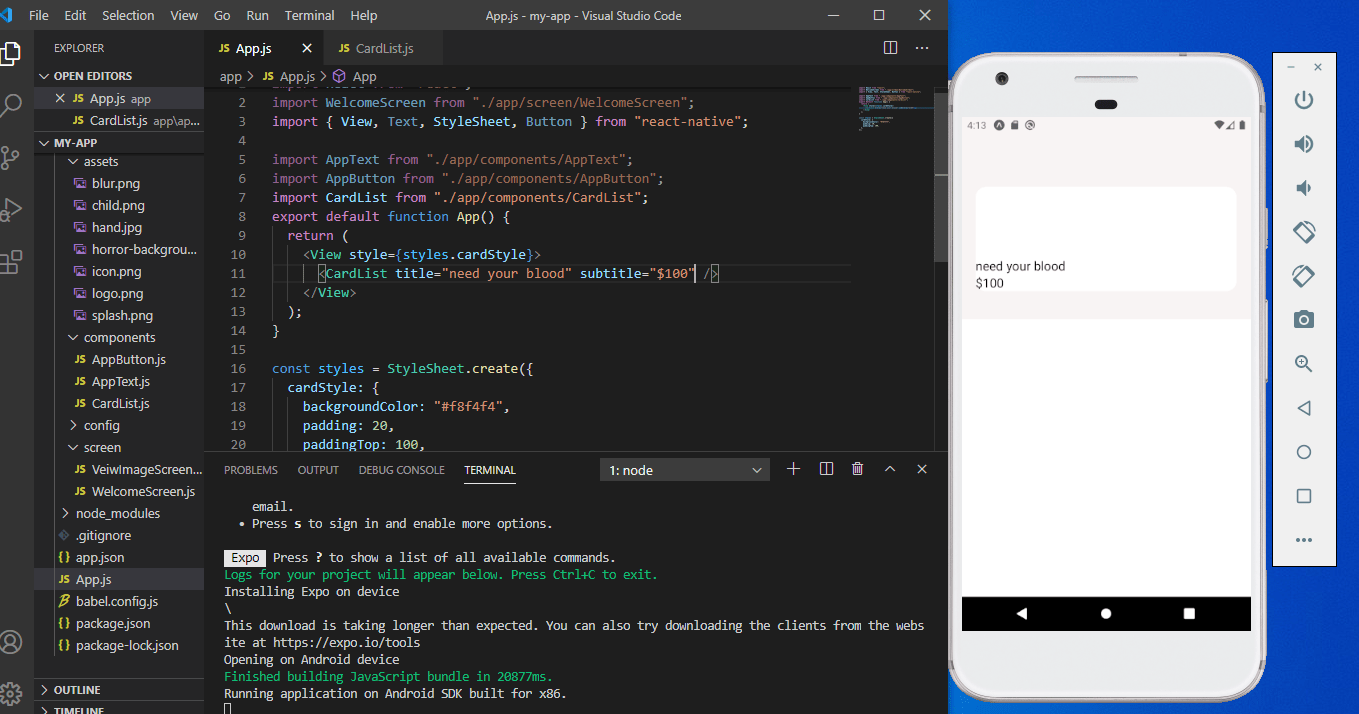Close the terminal panel
The width and height of the screenshot is (1359, 714).
pos(922,469)
